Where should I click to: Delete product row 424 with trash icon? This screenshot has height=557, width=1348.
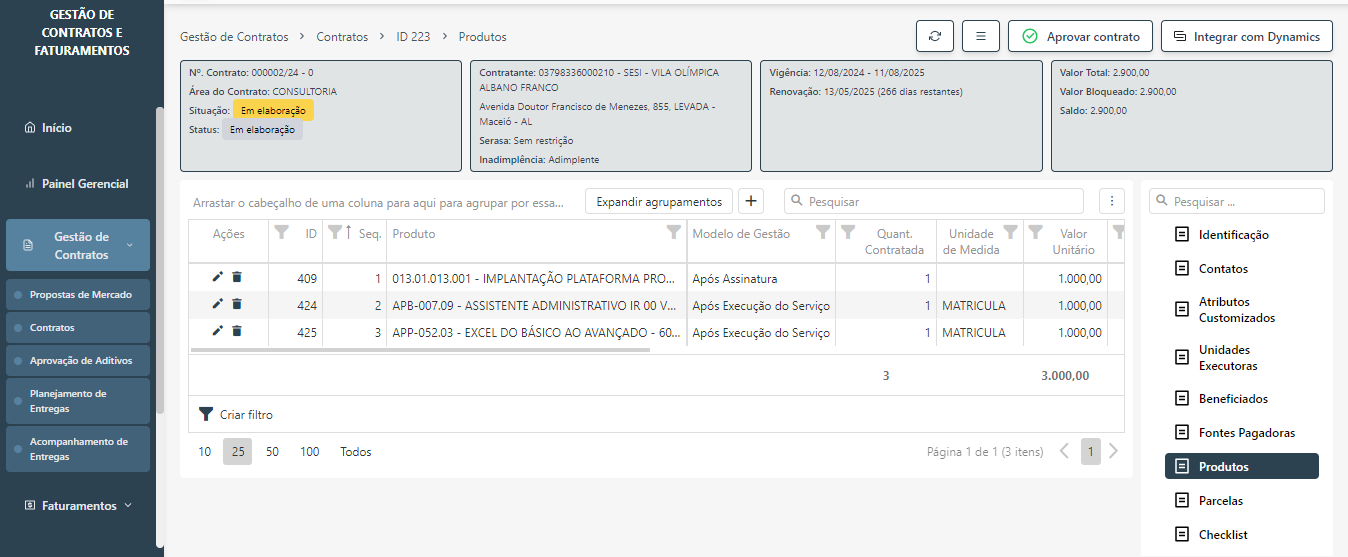(237, 305)
